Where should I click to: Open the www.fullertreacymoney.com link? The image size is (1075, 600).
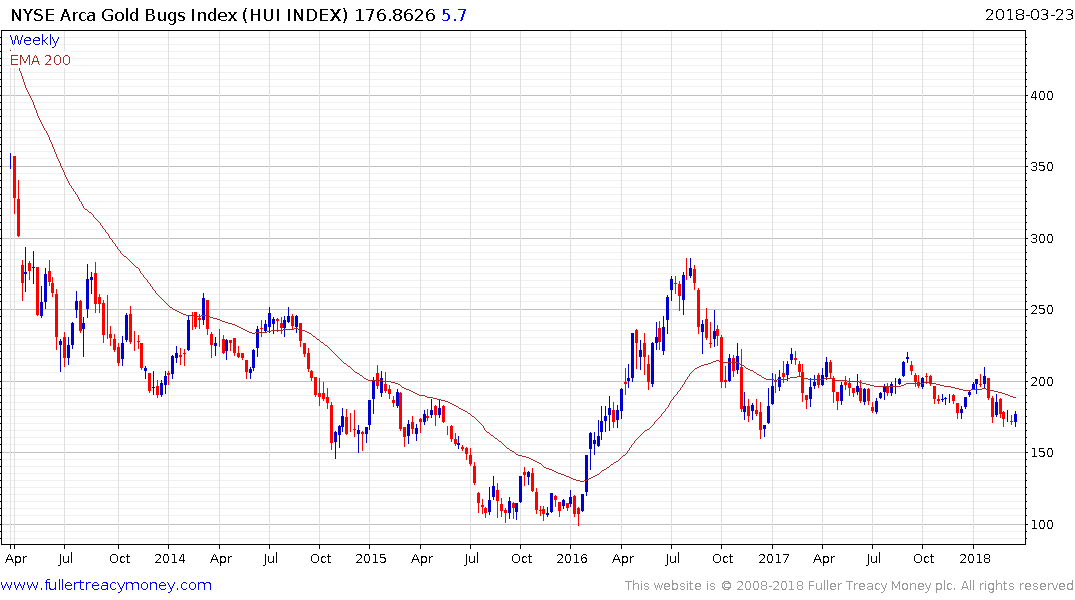click(106, 585)
